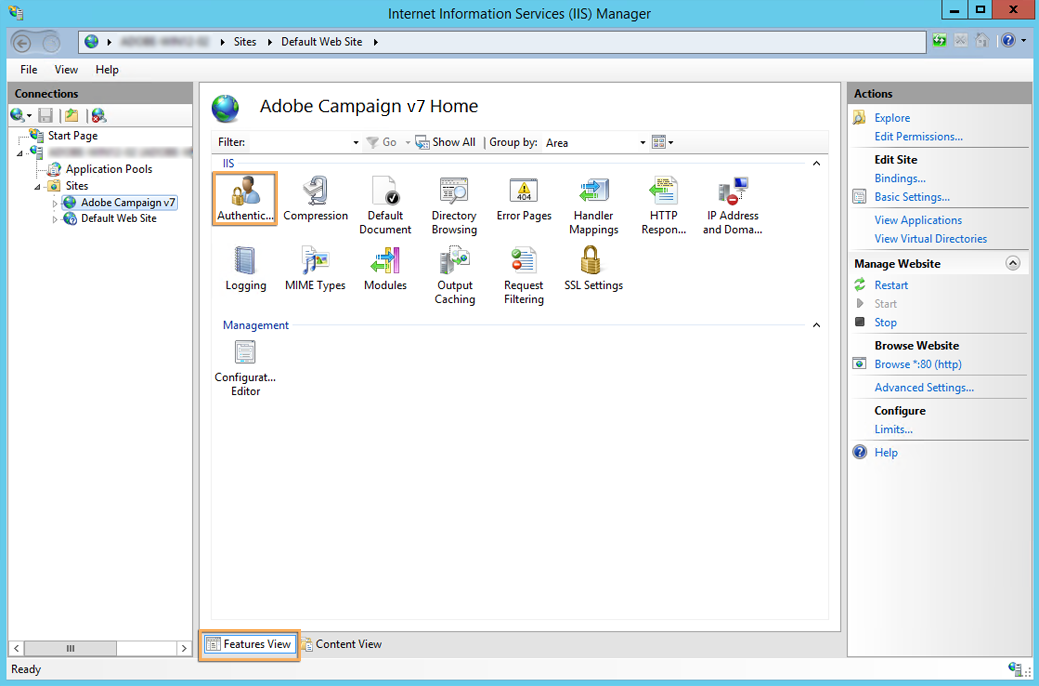Viewport: 1039px width, 686px height.
Task: Select Start Page in Connections tree
Action: (72, 135)
